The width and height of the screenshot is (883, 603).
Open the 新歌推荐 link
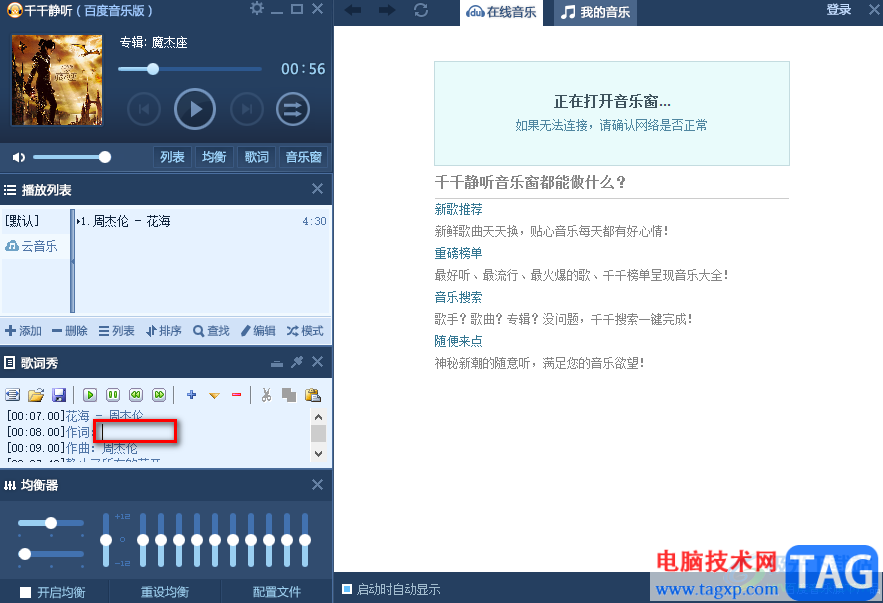pyautogui.click(x=458, y=209)
